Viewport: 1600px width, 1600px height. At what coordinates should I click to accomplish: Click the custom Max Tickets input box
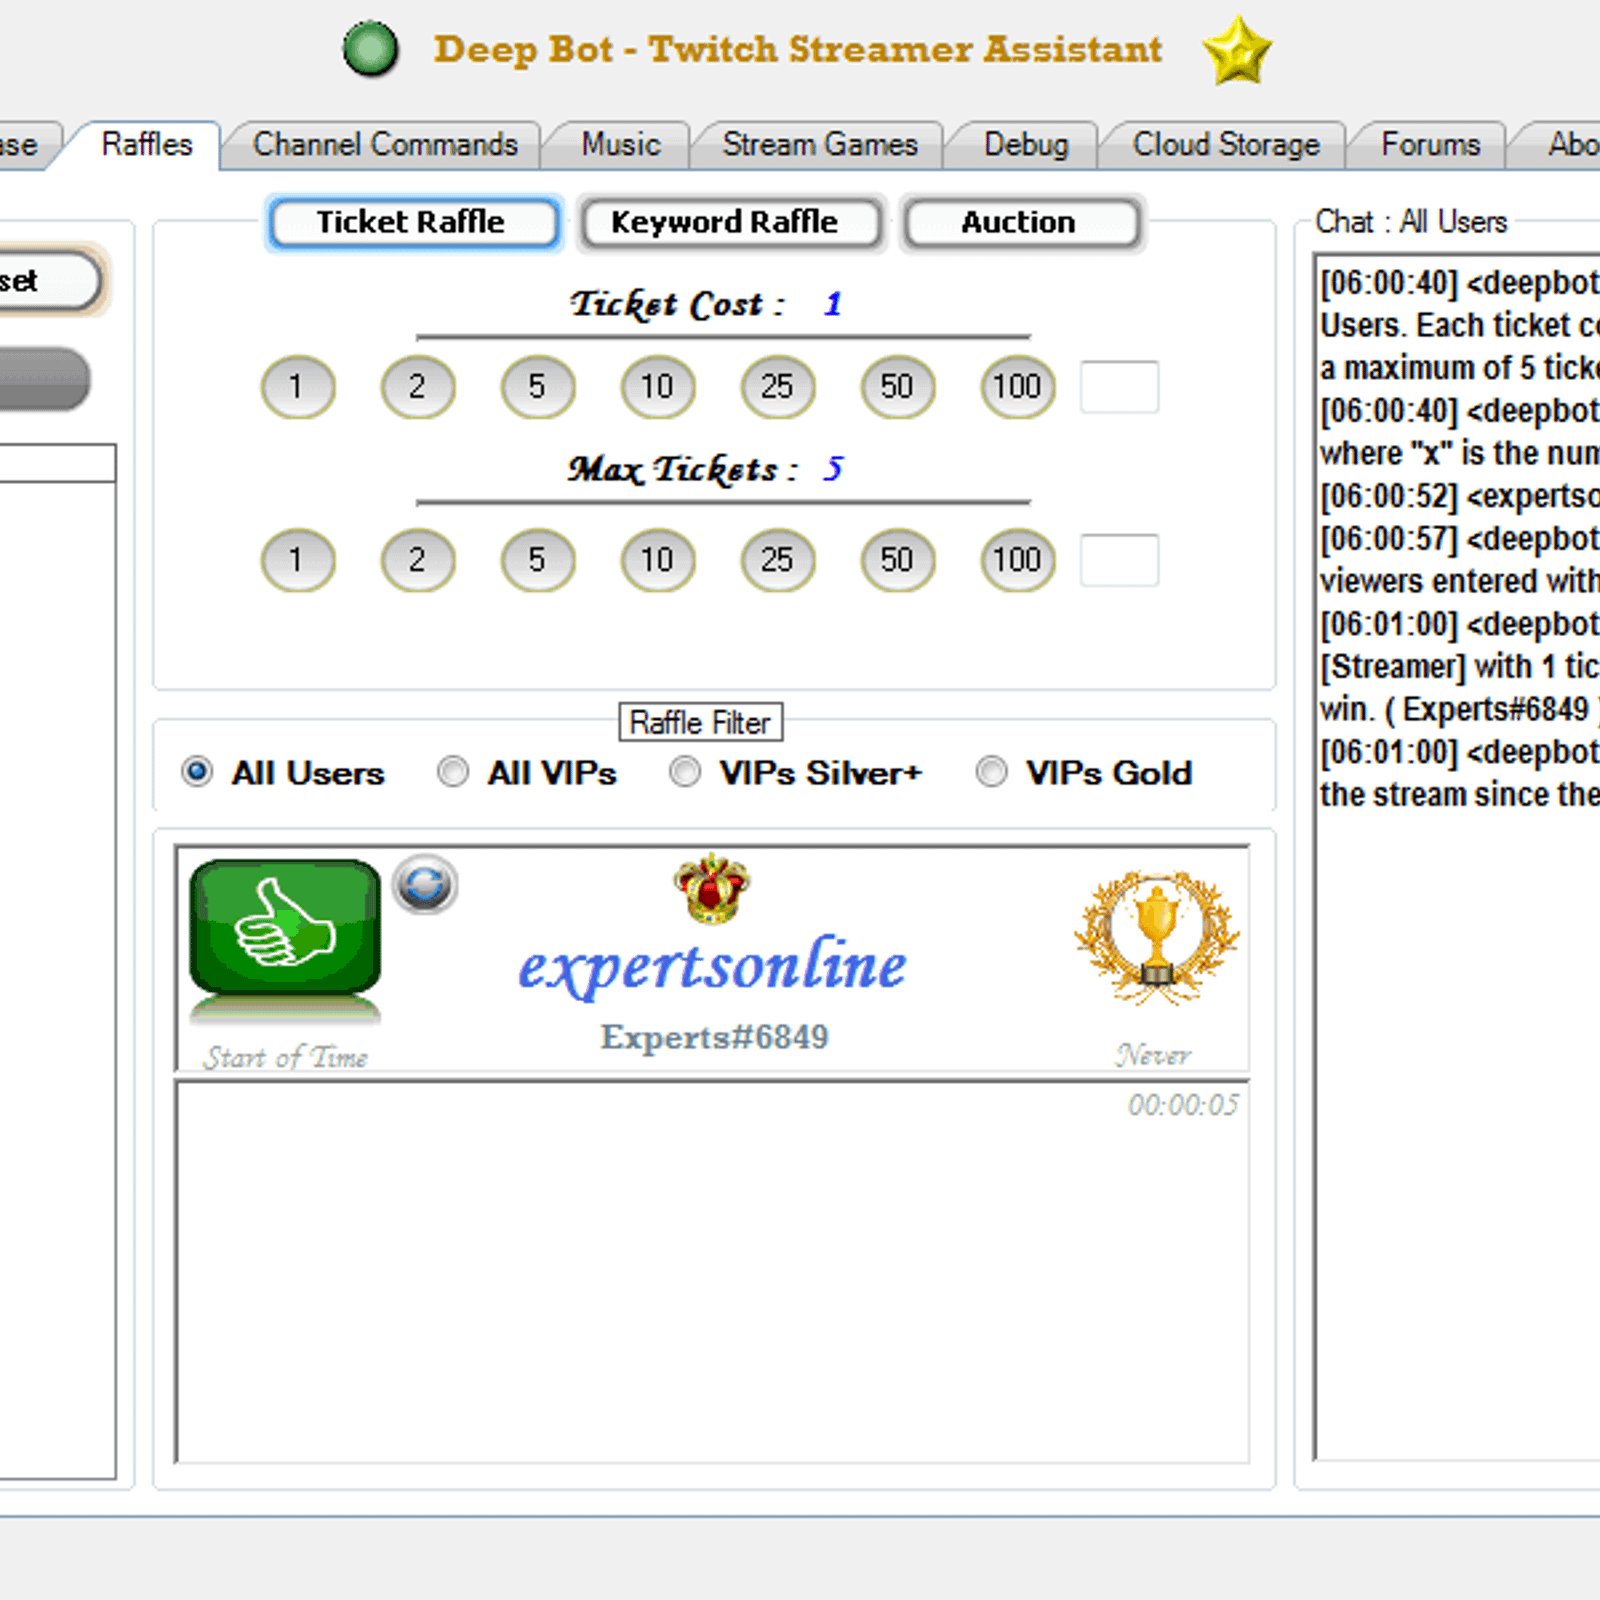coord(1119,560)
